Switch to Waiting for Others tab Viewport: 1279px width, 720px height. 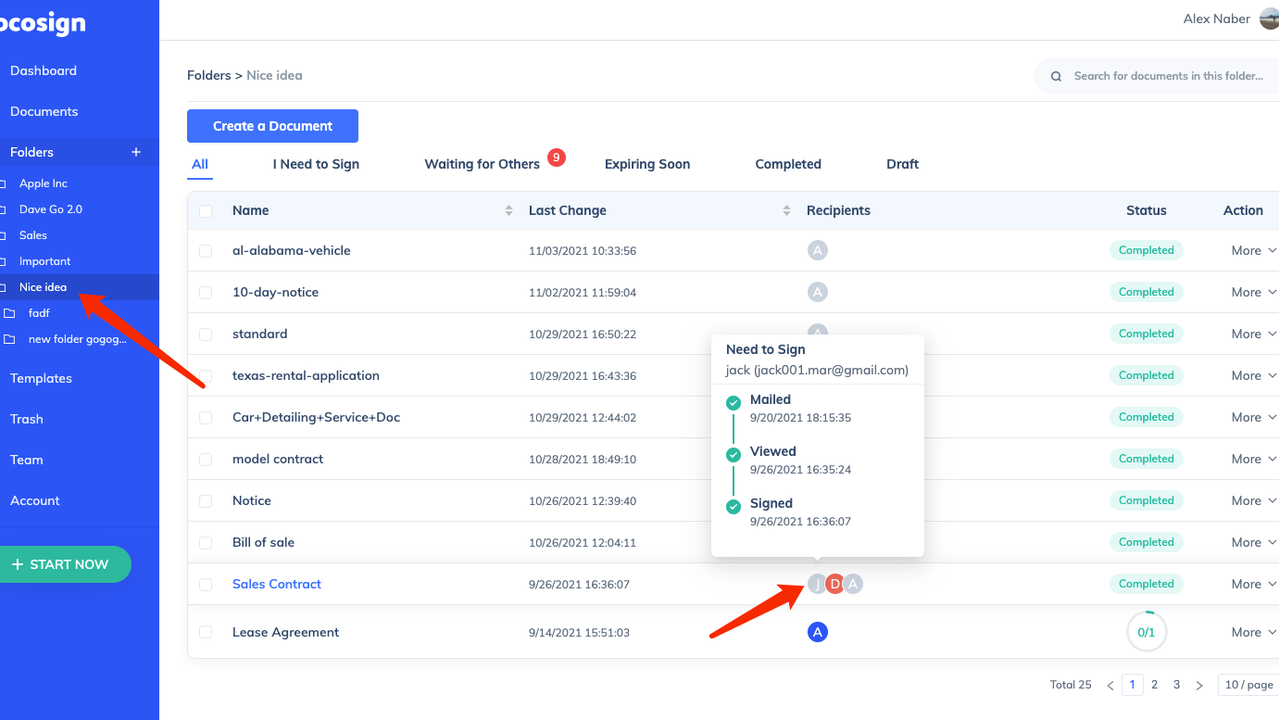[482, 164]
